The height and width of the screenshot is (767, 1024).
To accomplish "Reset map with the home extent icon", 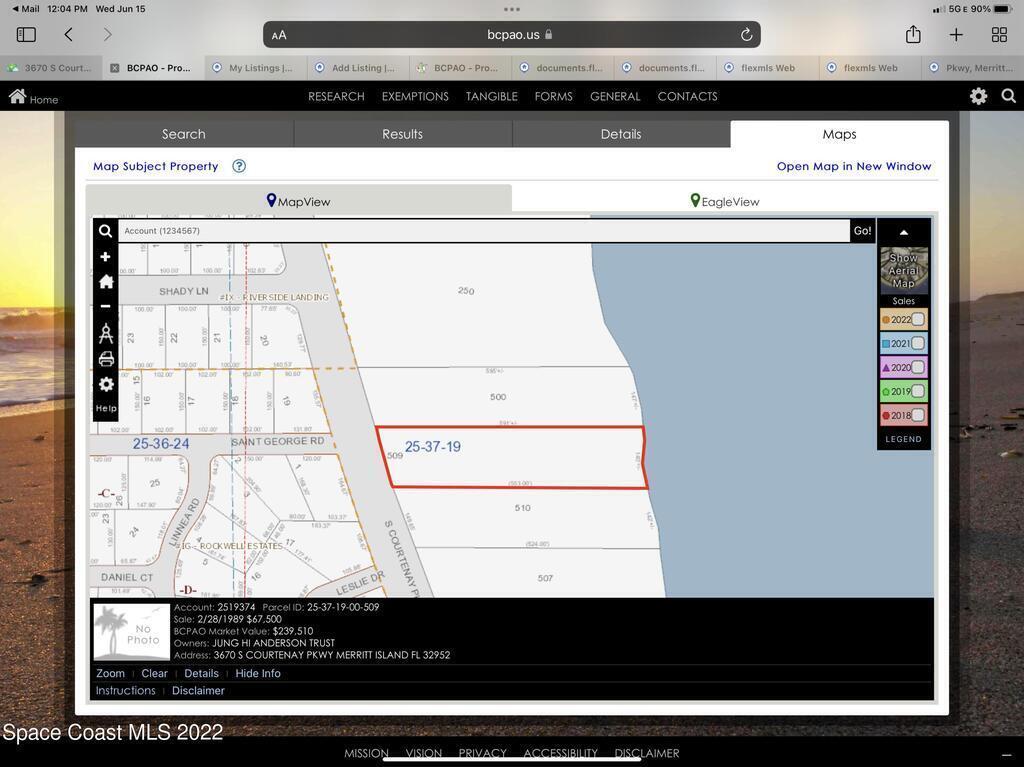I will coord(105,282).
